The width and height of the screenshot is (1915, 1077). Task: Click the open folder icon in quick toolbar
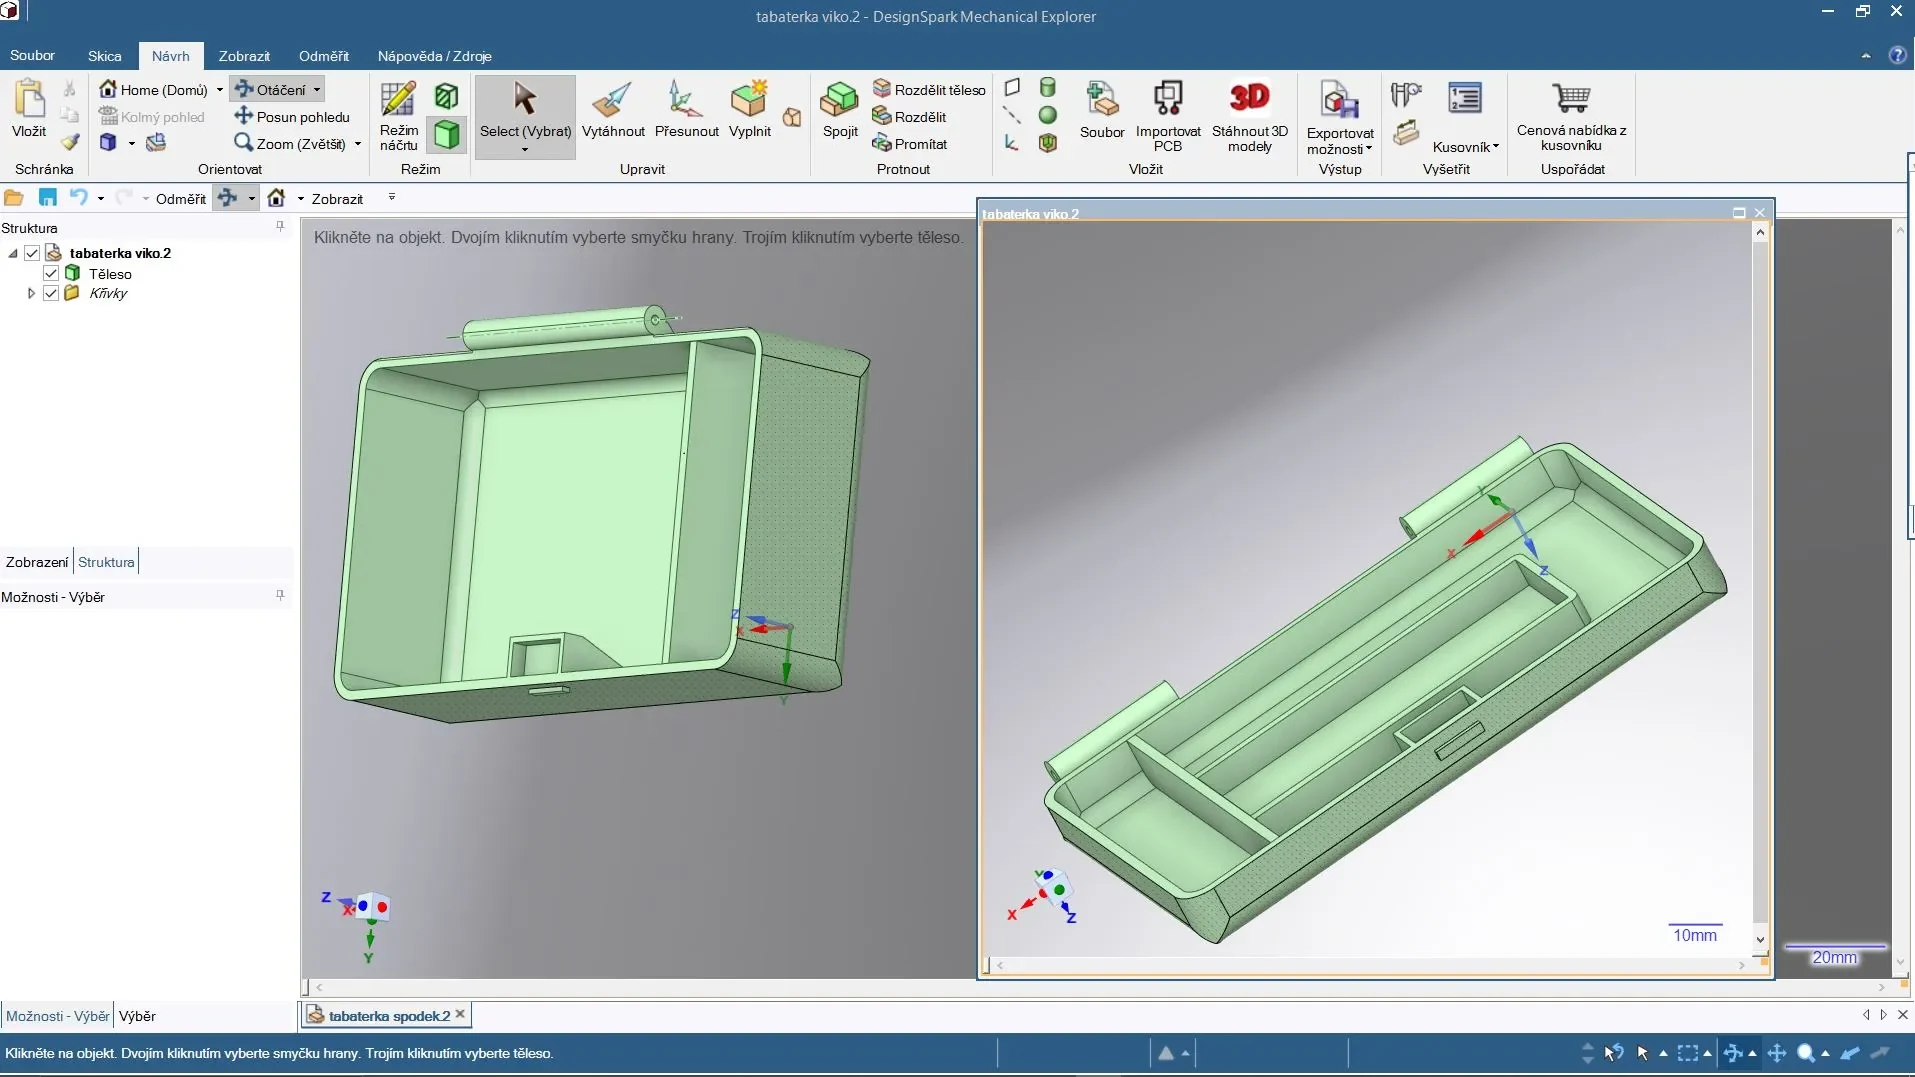14,198
